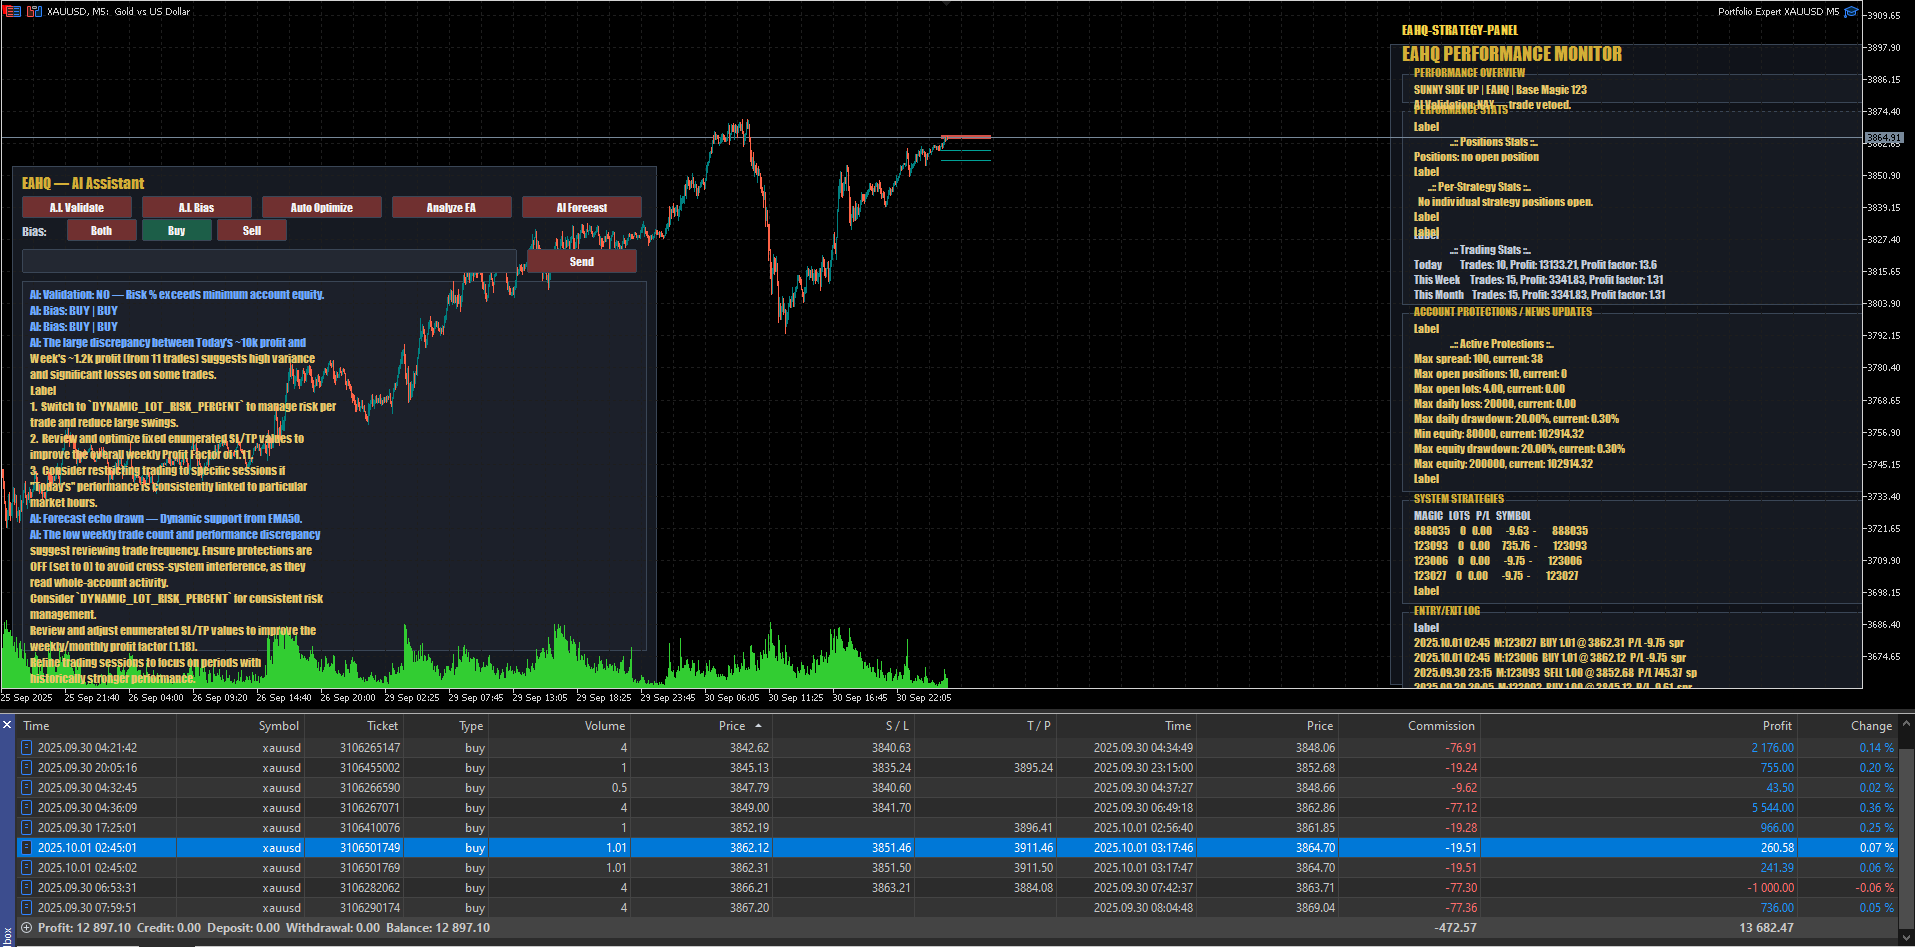
Task: Sort trade history by Commission column header
Action: click(x=1440, y=726)
